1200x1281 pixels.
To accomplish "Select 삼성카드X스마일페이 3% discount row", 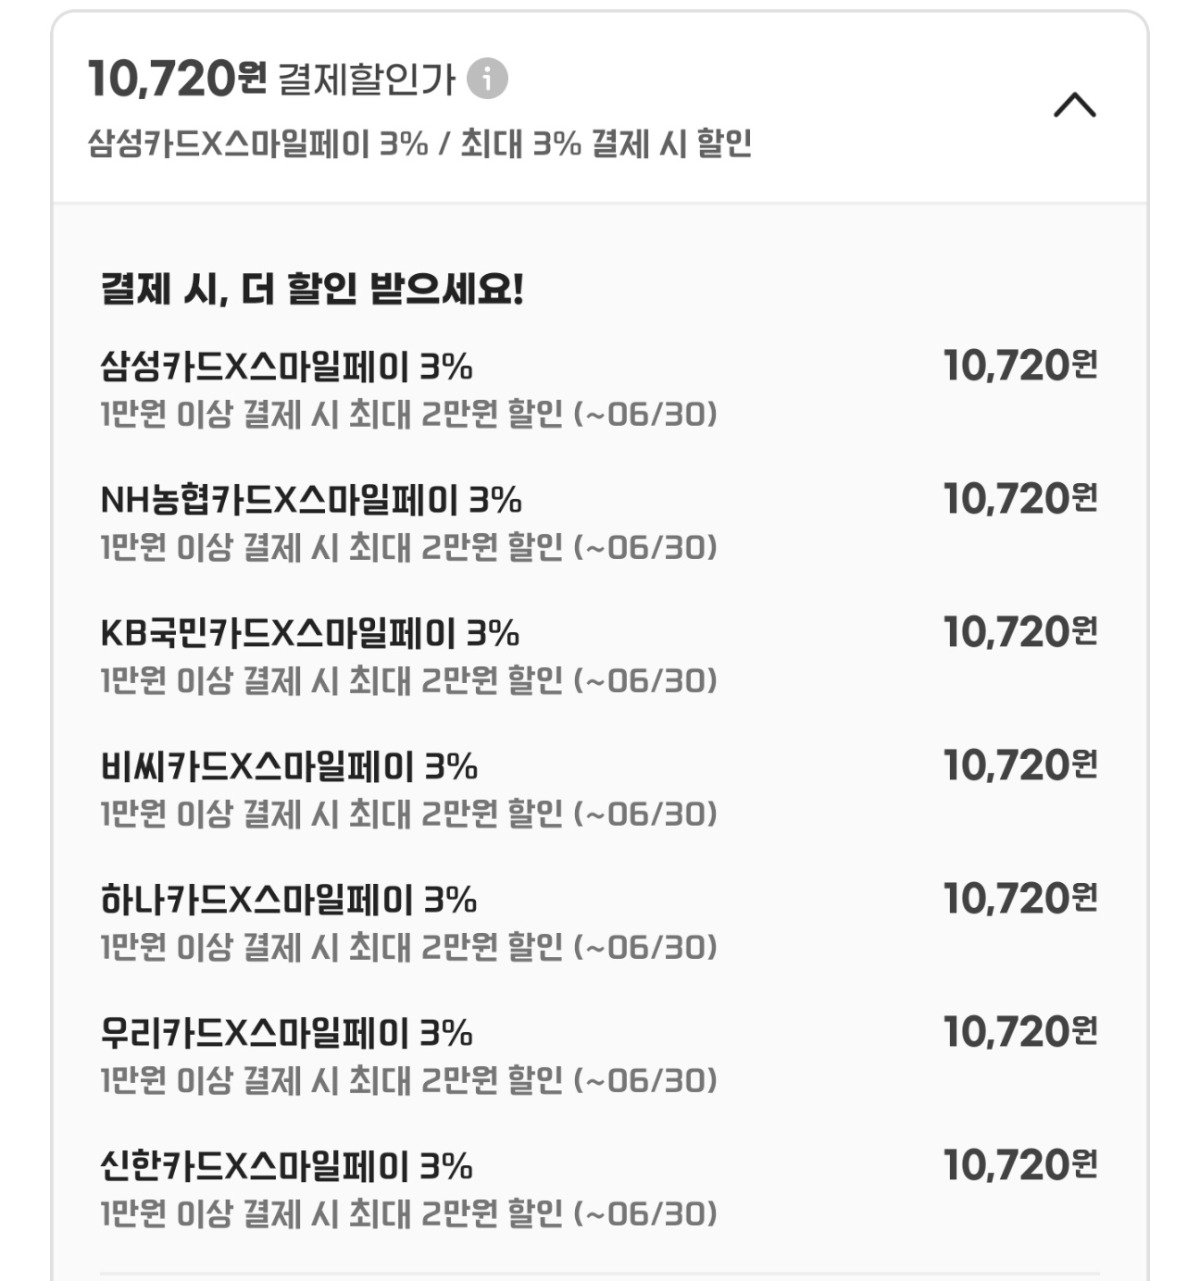I will [x=286, y=367].
